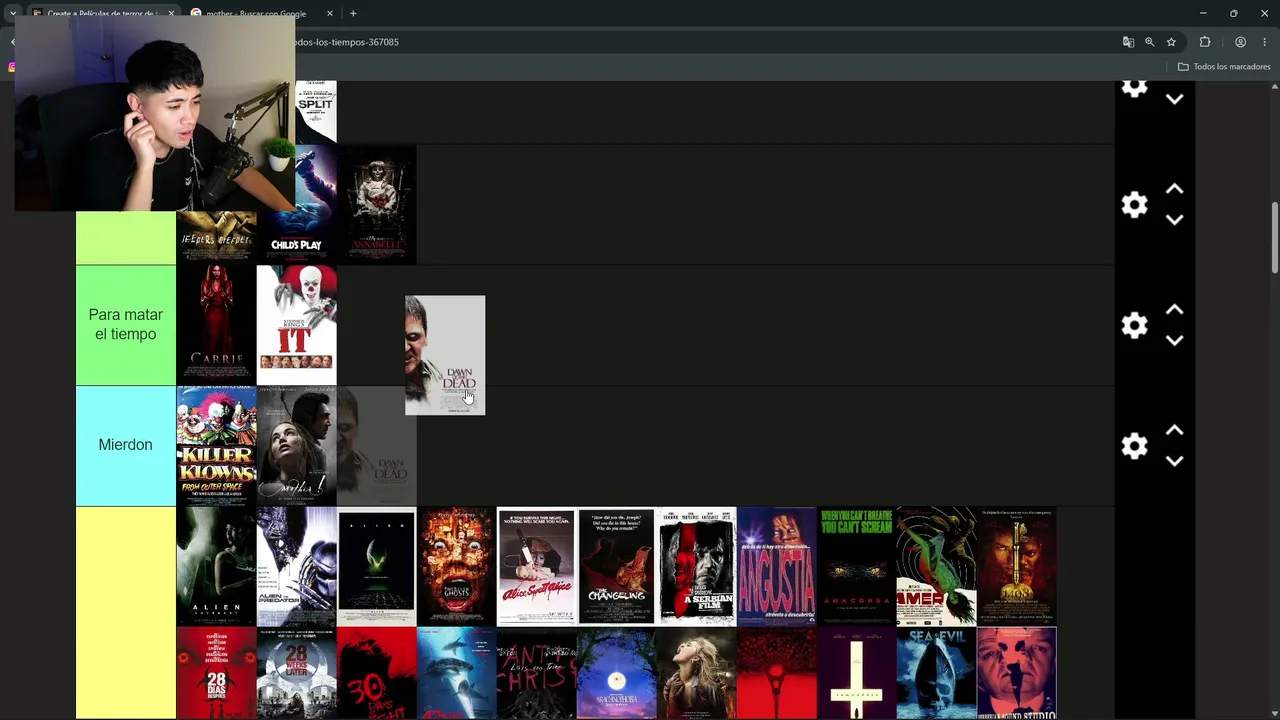
Task: Move the Split poster row down
Action: point(1175,99)
